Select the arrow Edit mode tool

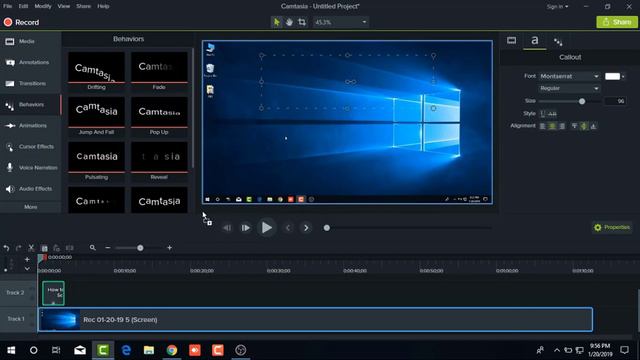pyautogui.click(x=276, y=22)
